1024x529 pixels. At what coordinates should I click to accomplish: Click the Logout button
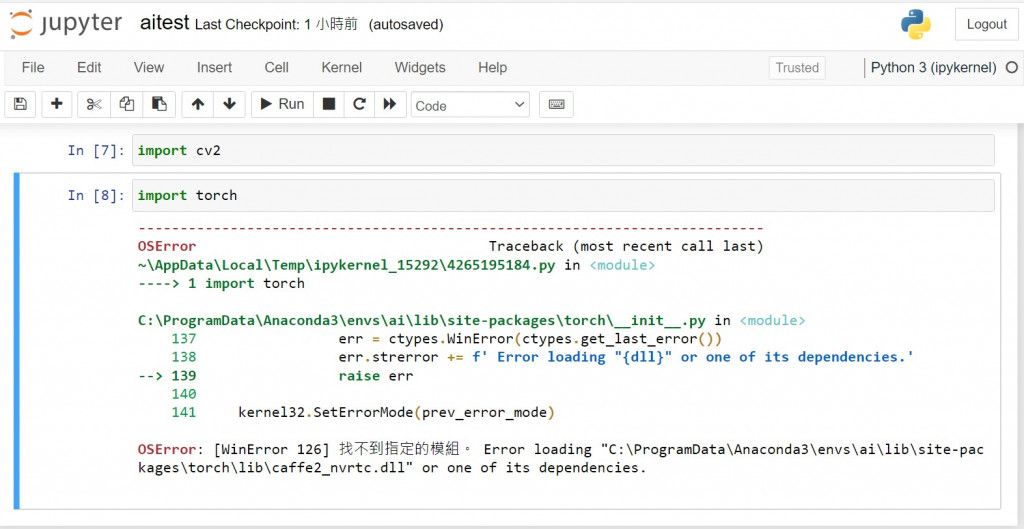coord(987,25)
